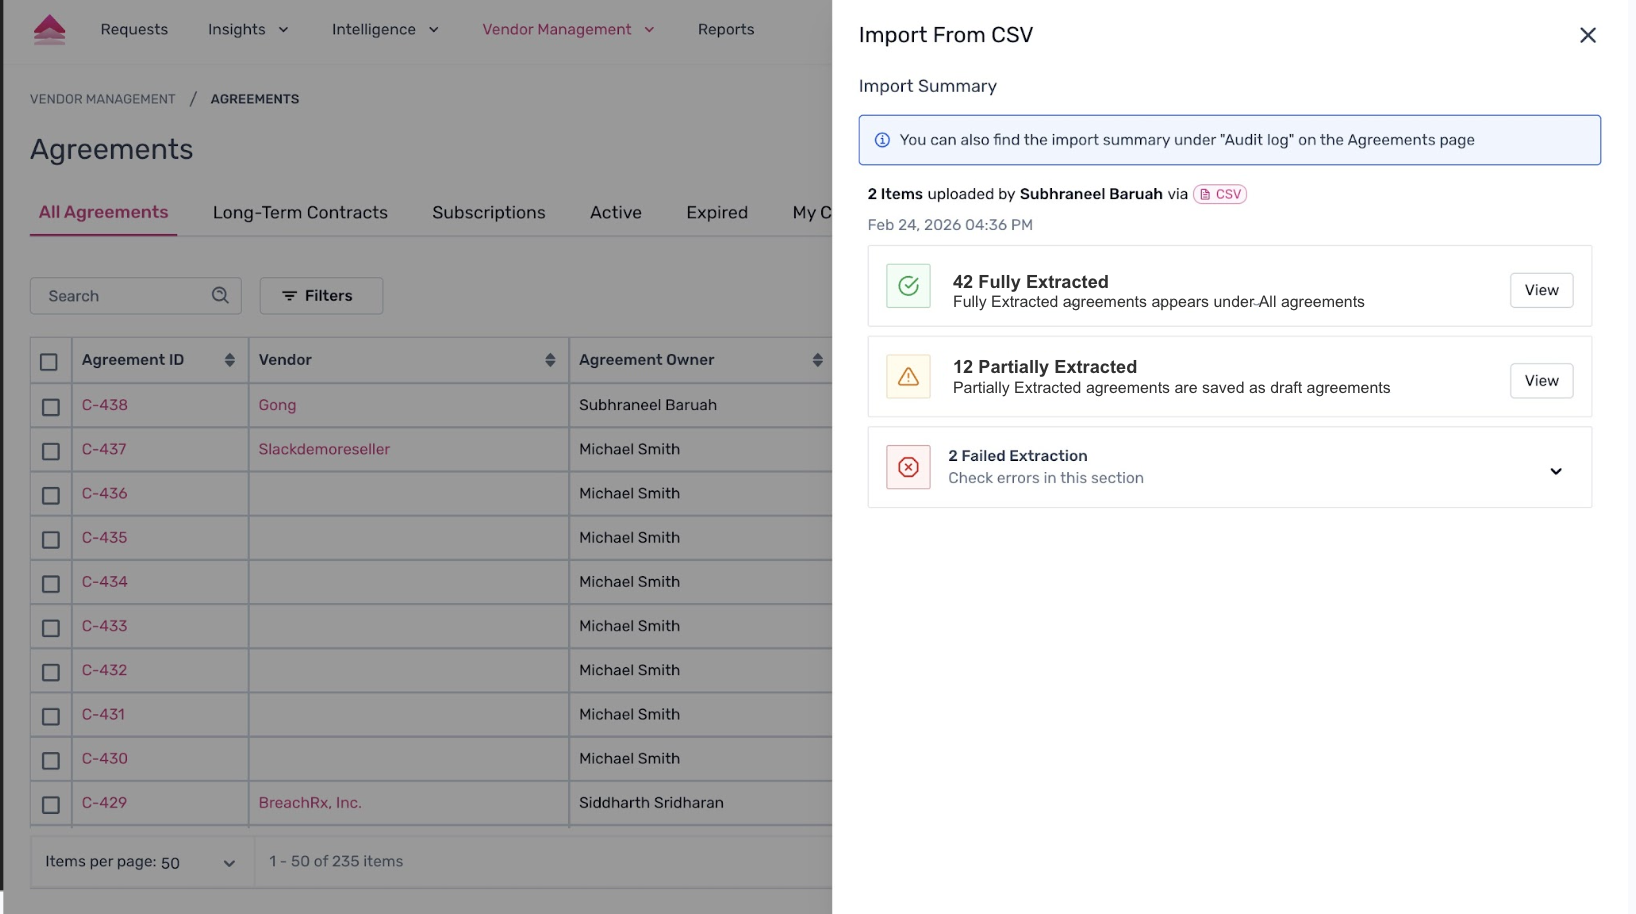Click the search magnifier icon
This screenshot has width=1636, height=914.
pyautogui.click(x=220, y=295)
